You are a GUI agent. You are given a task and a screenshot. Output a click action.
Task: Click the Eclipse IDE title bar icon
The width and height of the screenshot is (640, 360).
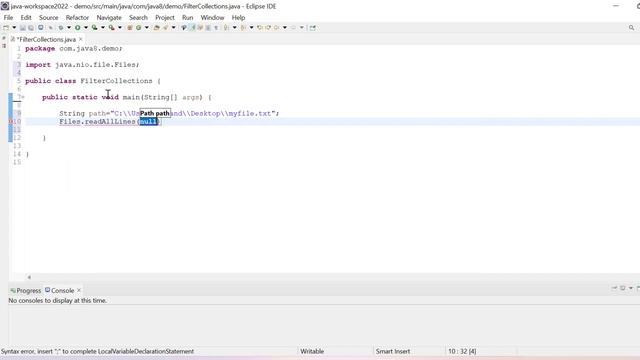click(5, 6)
